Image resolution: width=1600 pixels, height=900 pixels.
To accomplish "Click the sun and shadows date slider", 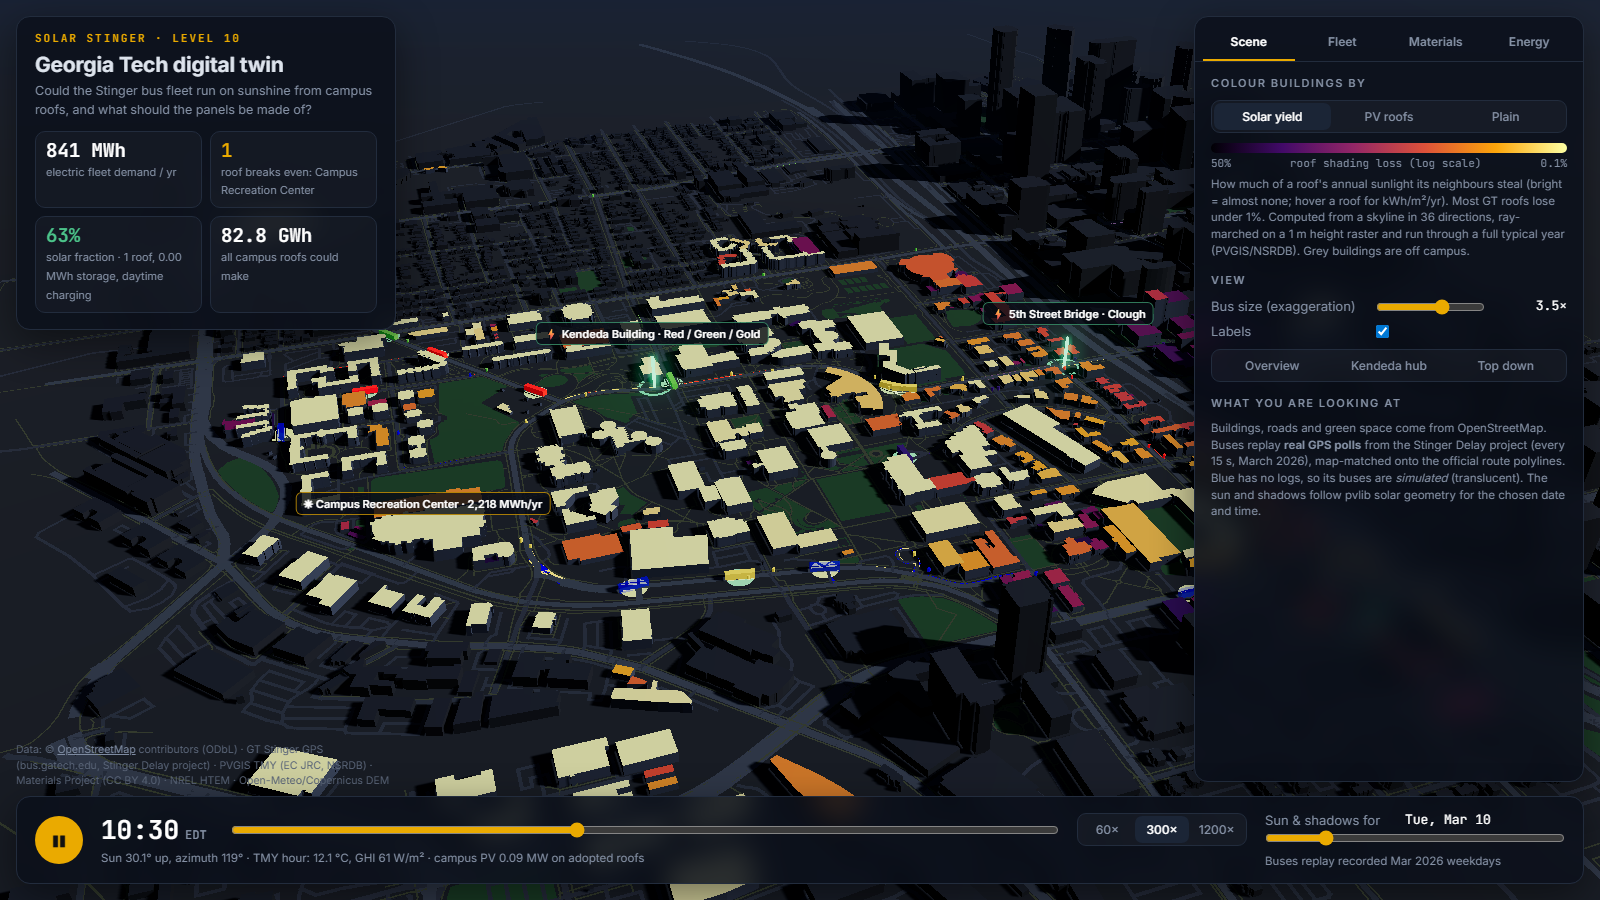I will [x=1414, y=838].
